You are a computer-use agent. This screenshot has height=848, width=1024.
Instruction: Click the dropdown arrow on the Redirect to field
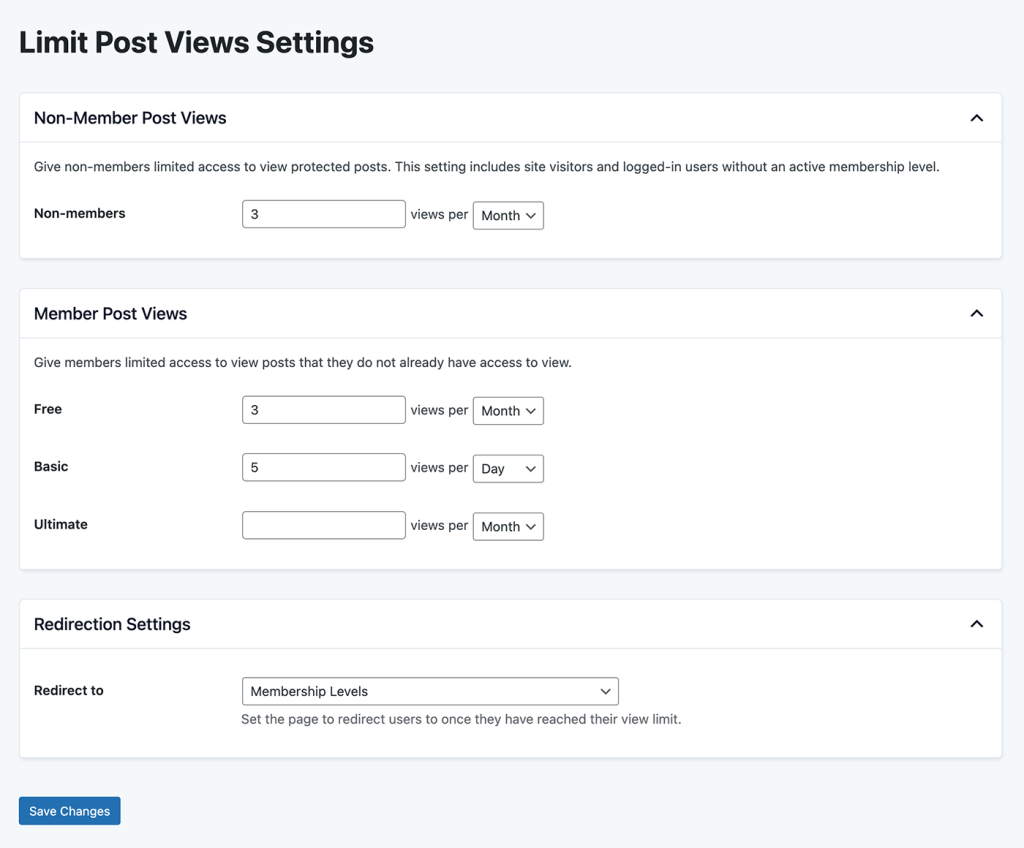point(605,691)
